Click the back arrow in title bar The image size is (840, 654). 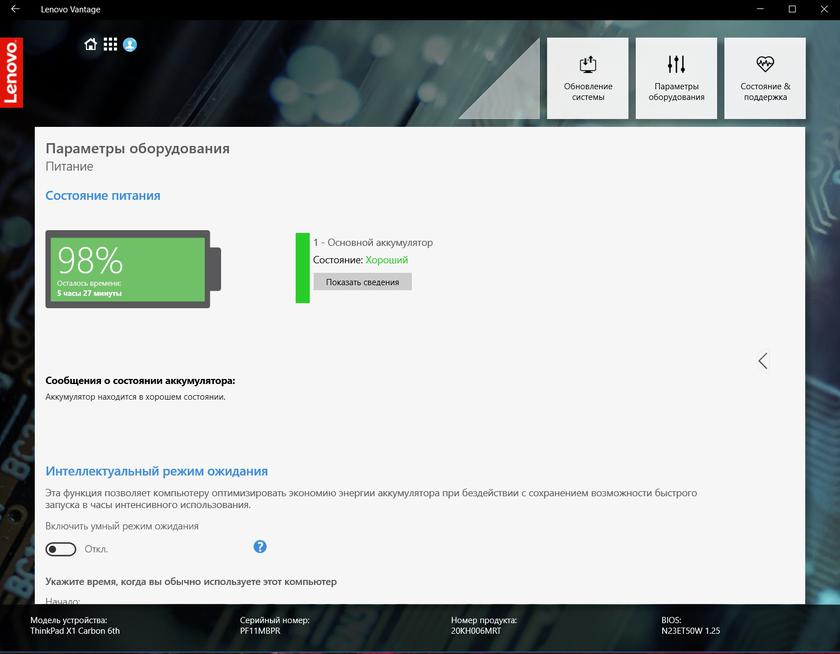click(x=15, y=9)
